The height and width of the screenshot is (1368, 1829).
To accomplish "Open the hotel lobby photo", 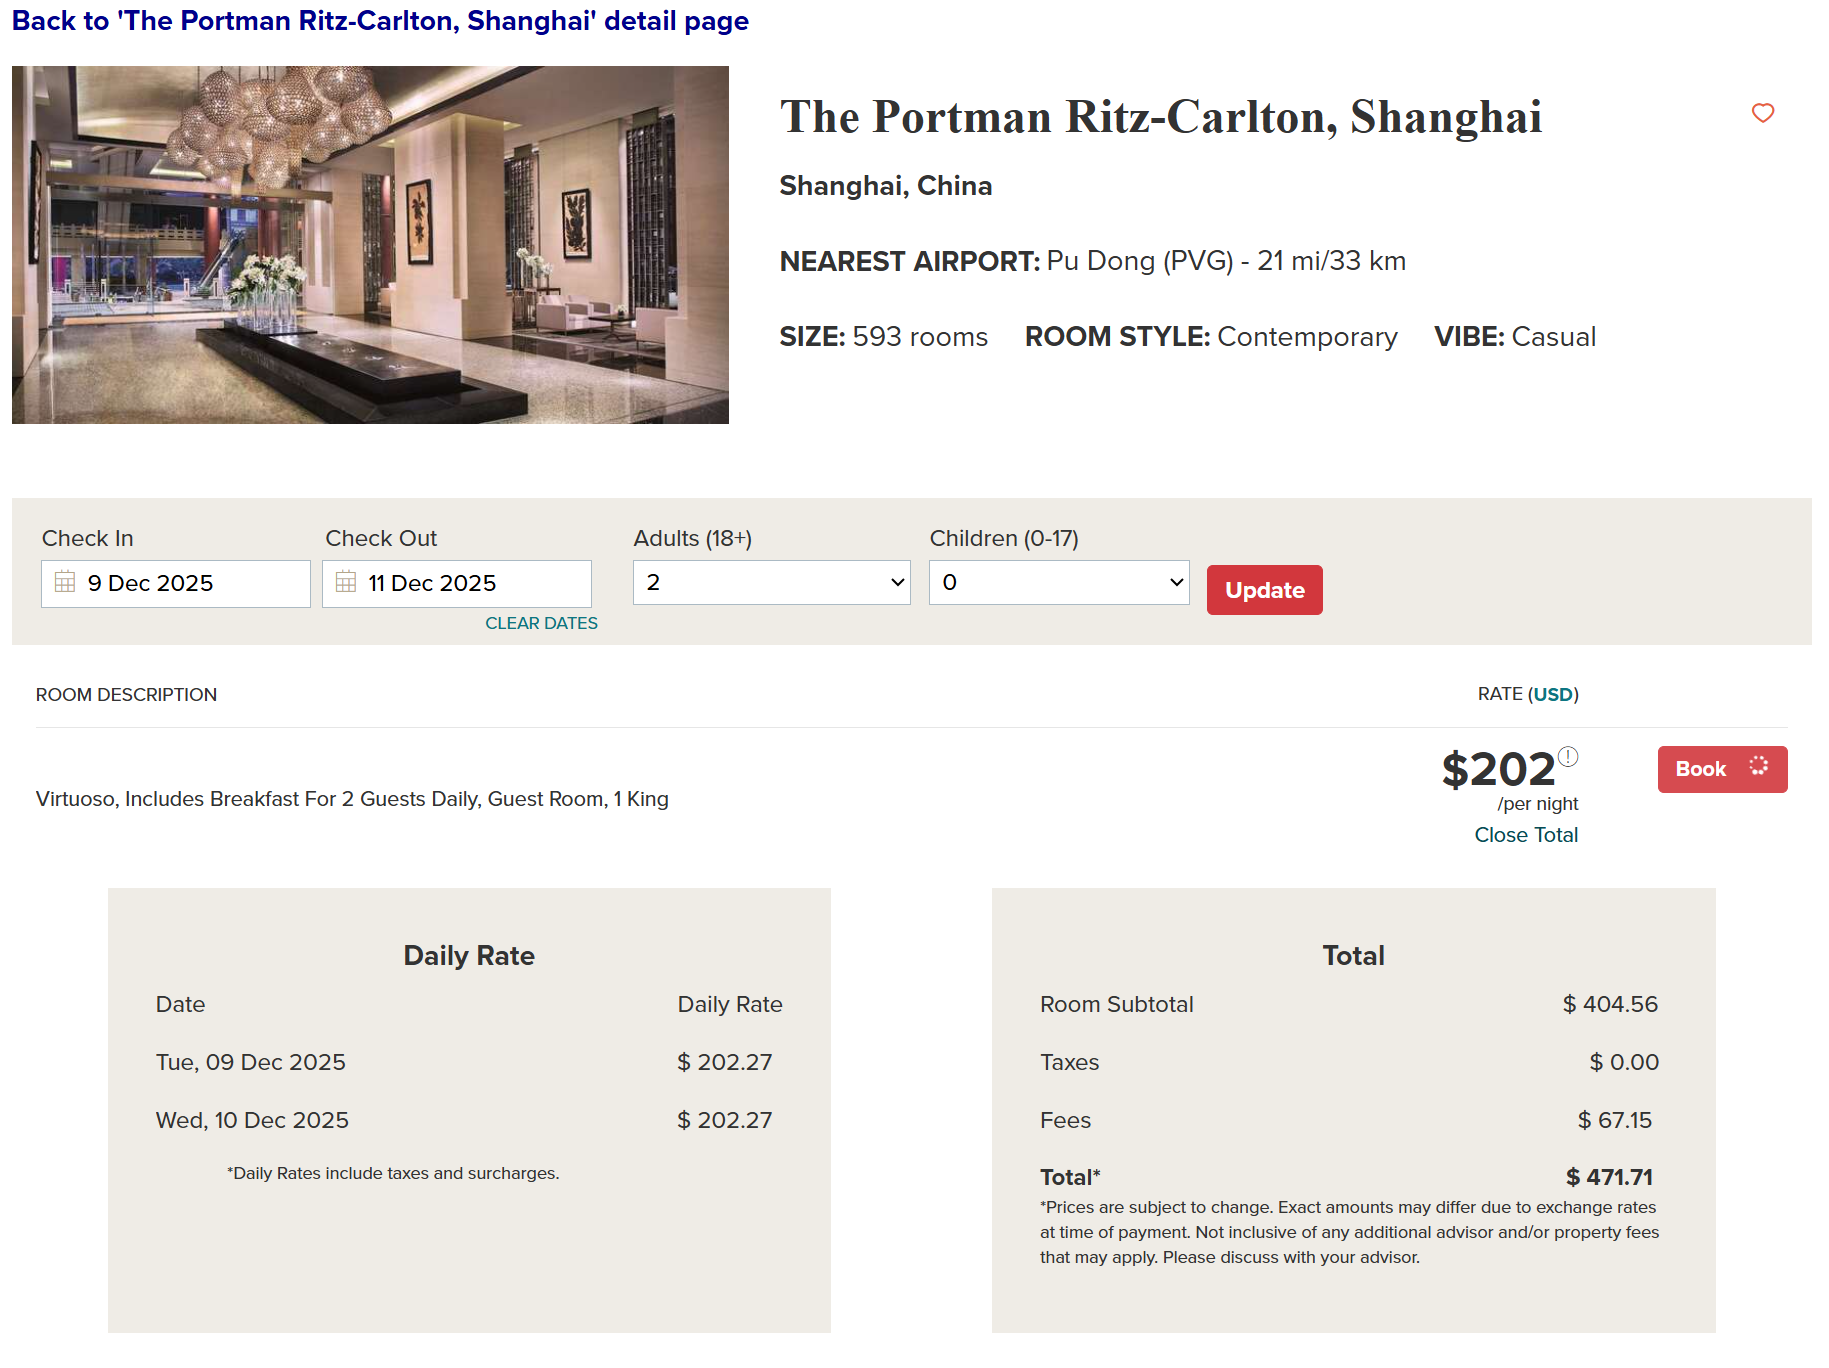I will [x=370, y=245].
